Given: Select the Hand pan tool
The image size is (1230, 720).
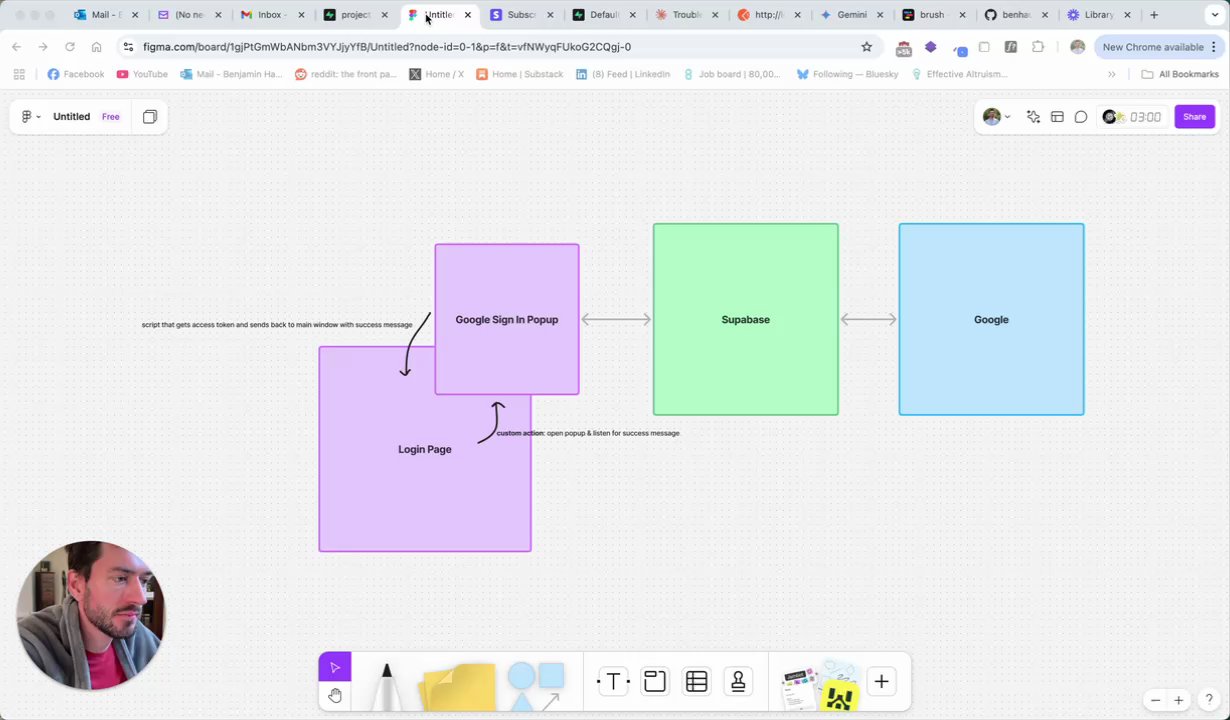Looking at the screenshot, I should pos(335,695).
